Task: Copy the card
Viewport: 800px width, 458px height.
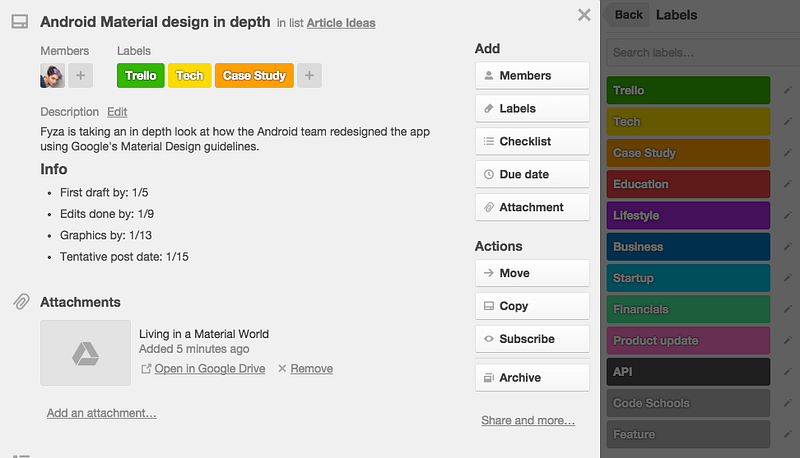Action: pos(532,306)
